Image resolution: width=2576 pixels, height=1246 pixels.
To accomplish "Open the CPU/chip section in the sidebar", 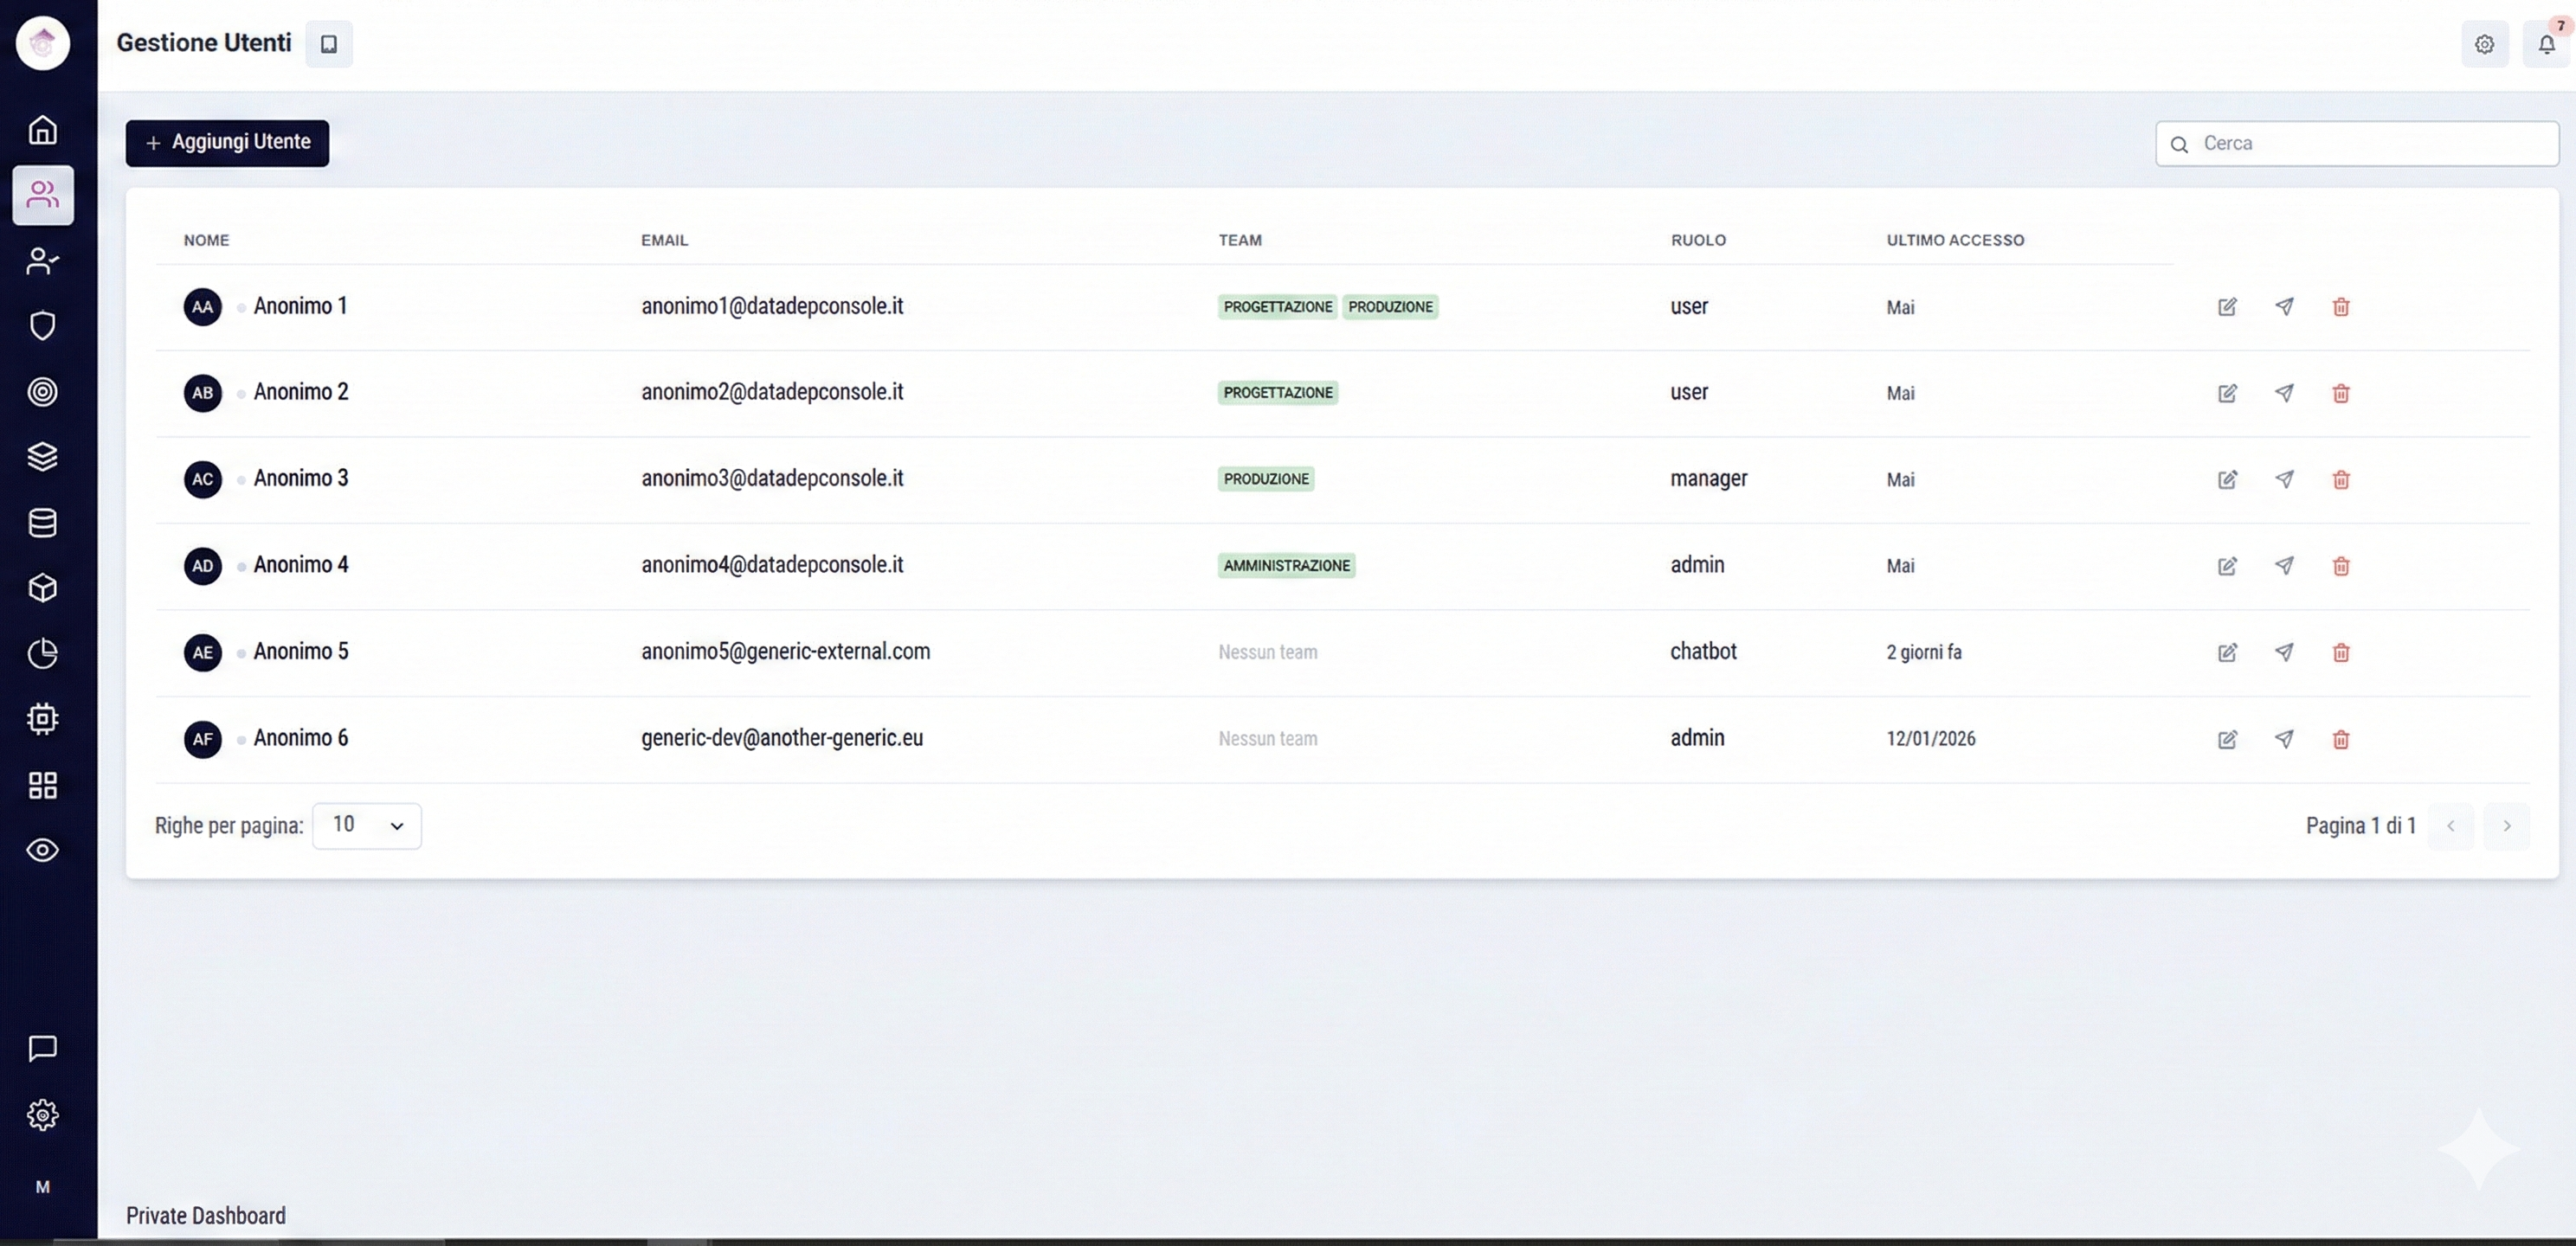I will coord(42,718).
